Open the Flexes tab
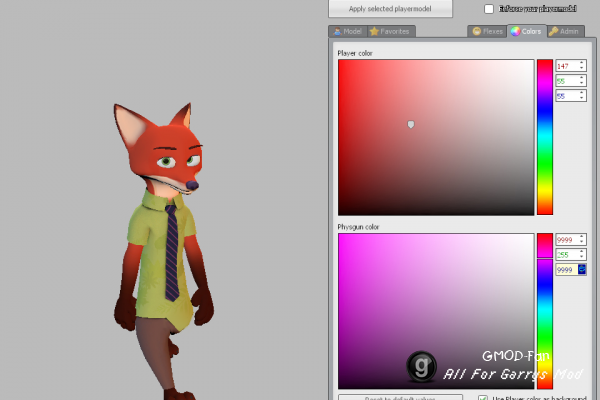The height and width of the screenshot is (400, 600). coord(488,31)
